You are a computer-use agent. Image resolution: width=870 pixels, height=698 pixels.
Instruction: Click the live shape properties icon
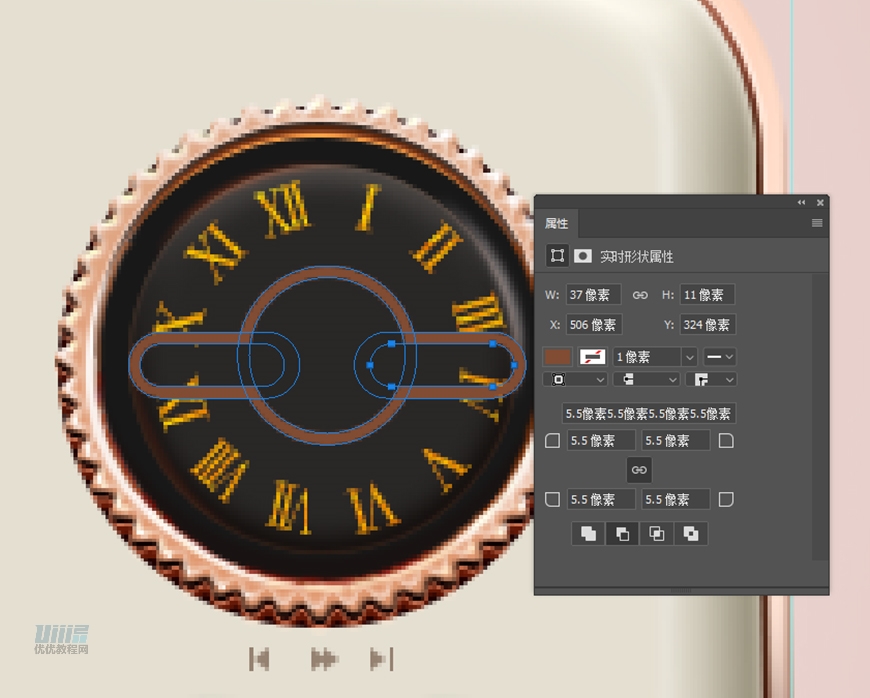(557, 256)
